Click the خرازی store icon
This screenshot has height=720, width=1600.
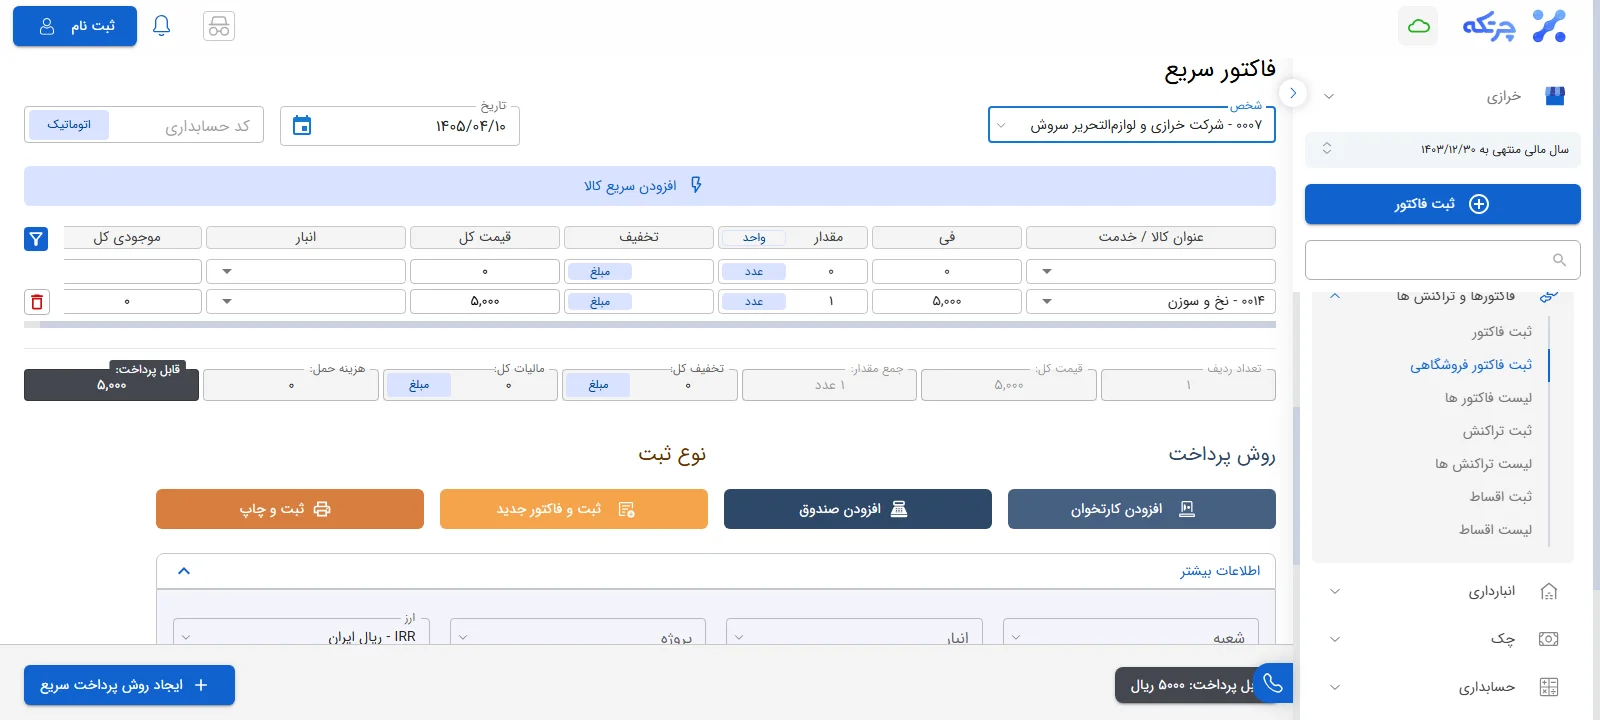click(1555, 96)
